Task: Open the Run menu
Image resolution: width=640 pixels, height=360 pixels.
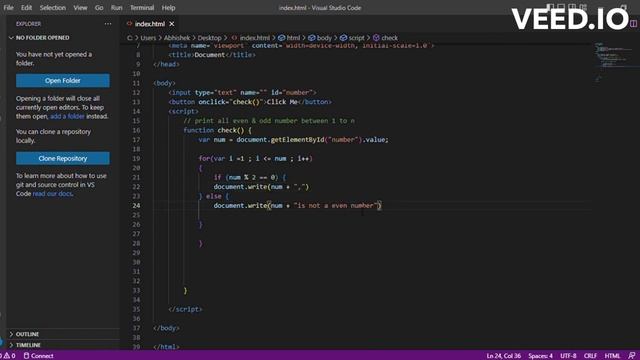Action: [x=116, y=8]
